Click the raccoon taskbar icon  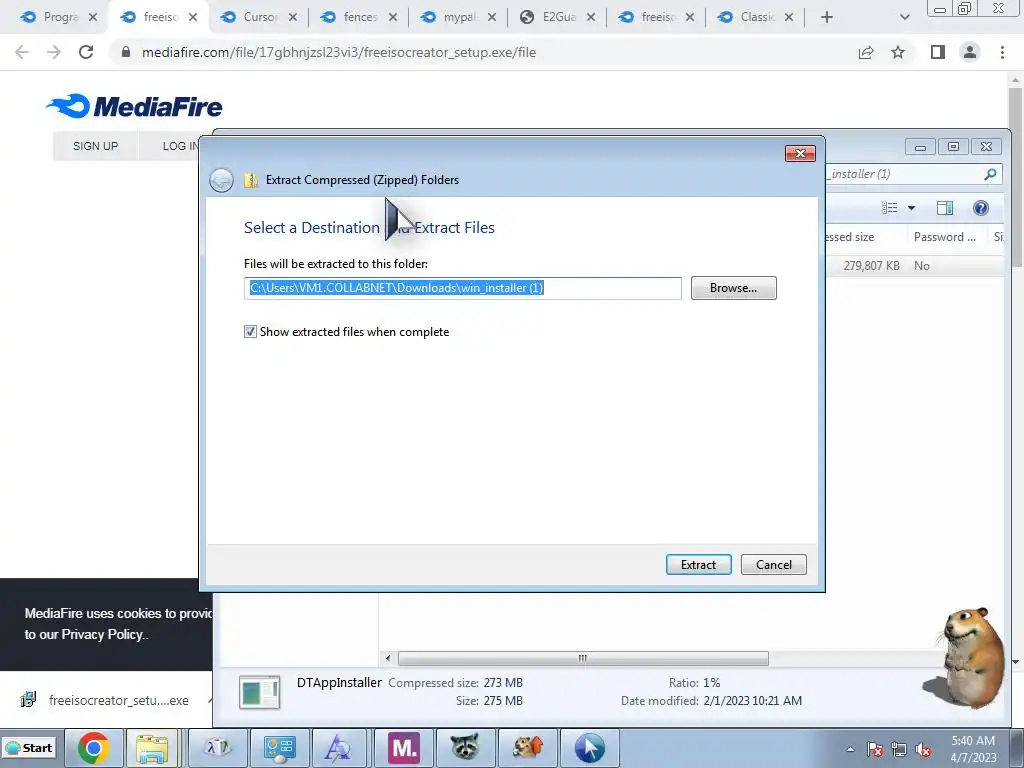[465, 748]
